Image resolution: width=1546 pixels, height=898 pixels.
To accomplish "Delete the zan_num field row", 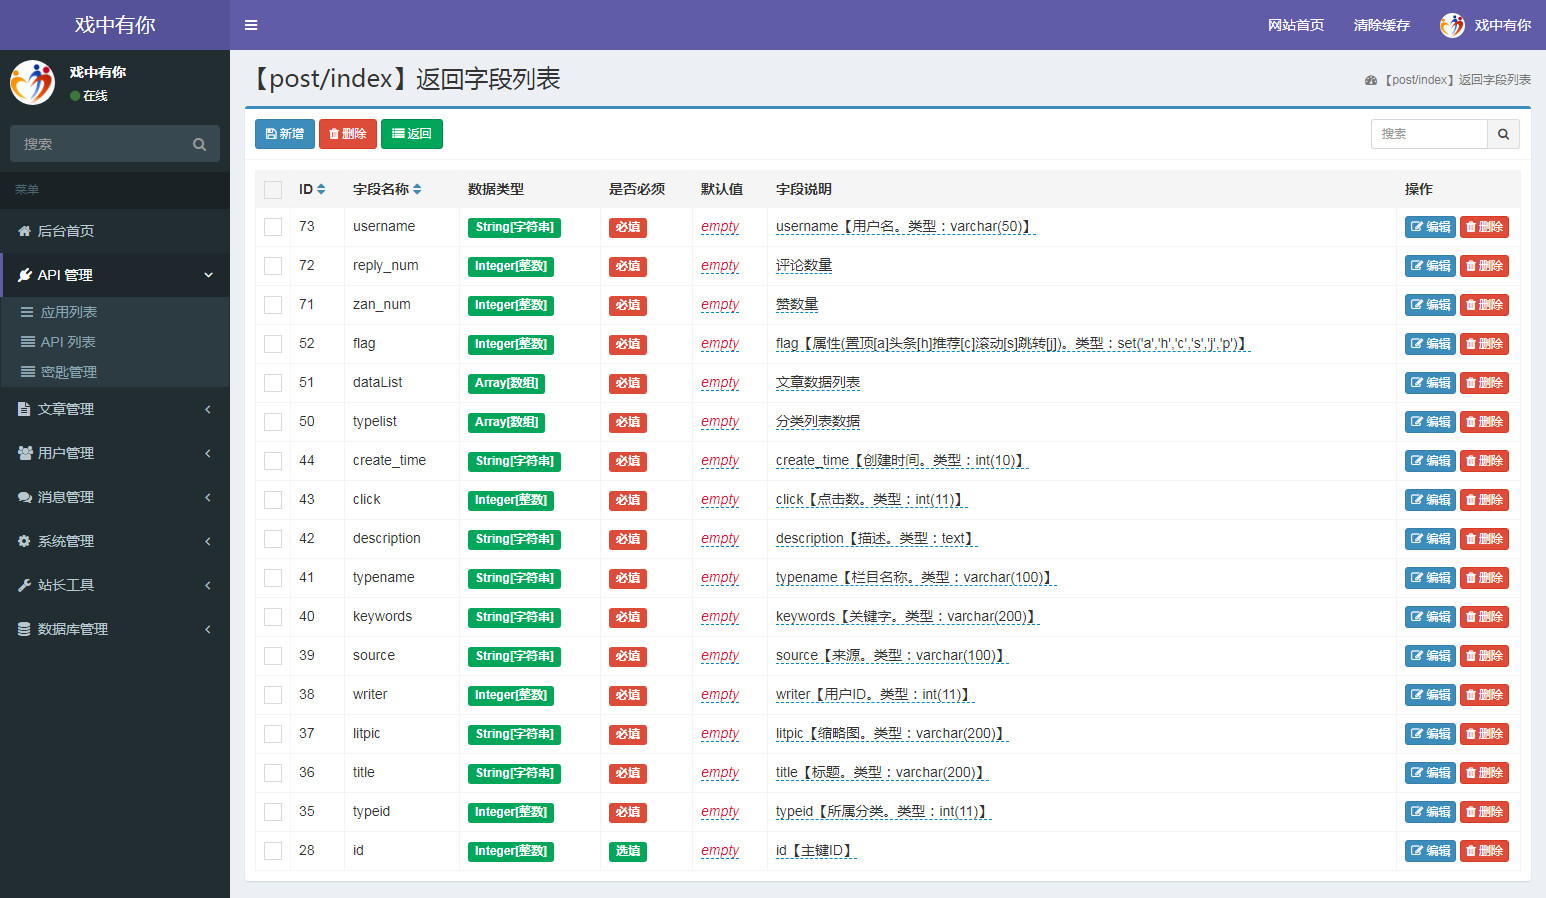I will 1484,305.
